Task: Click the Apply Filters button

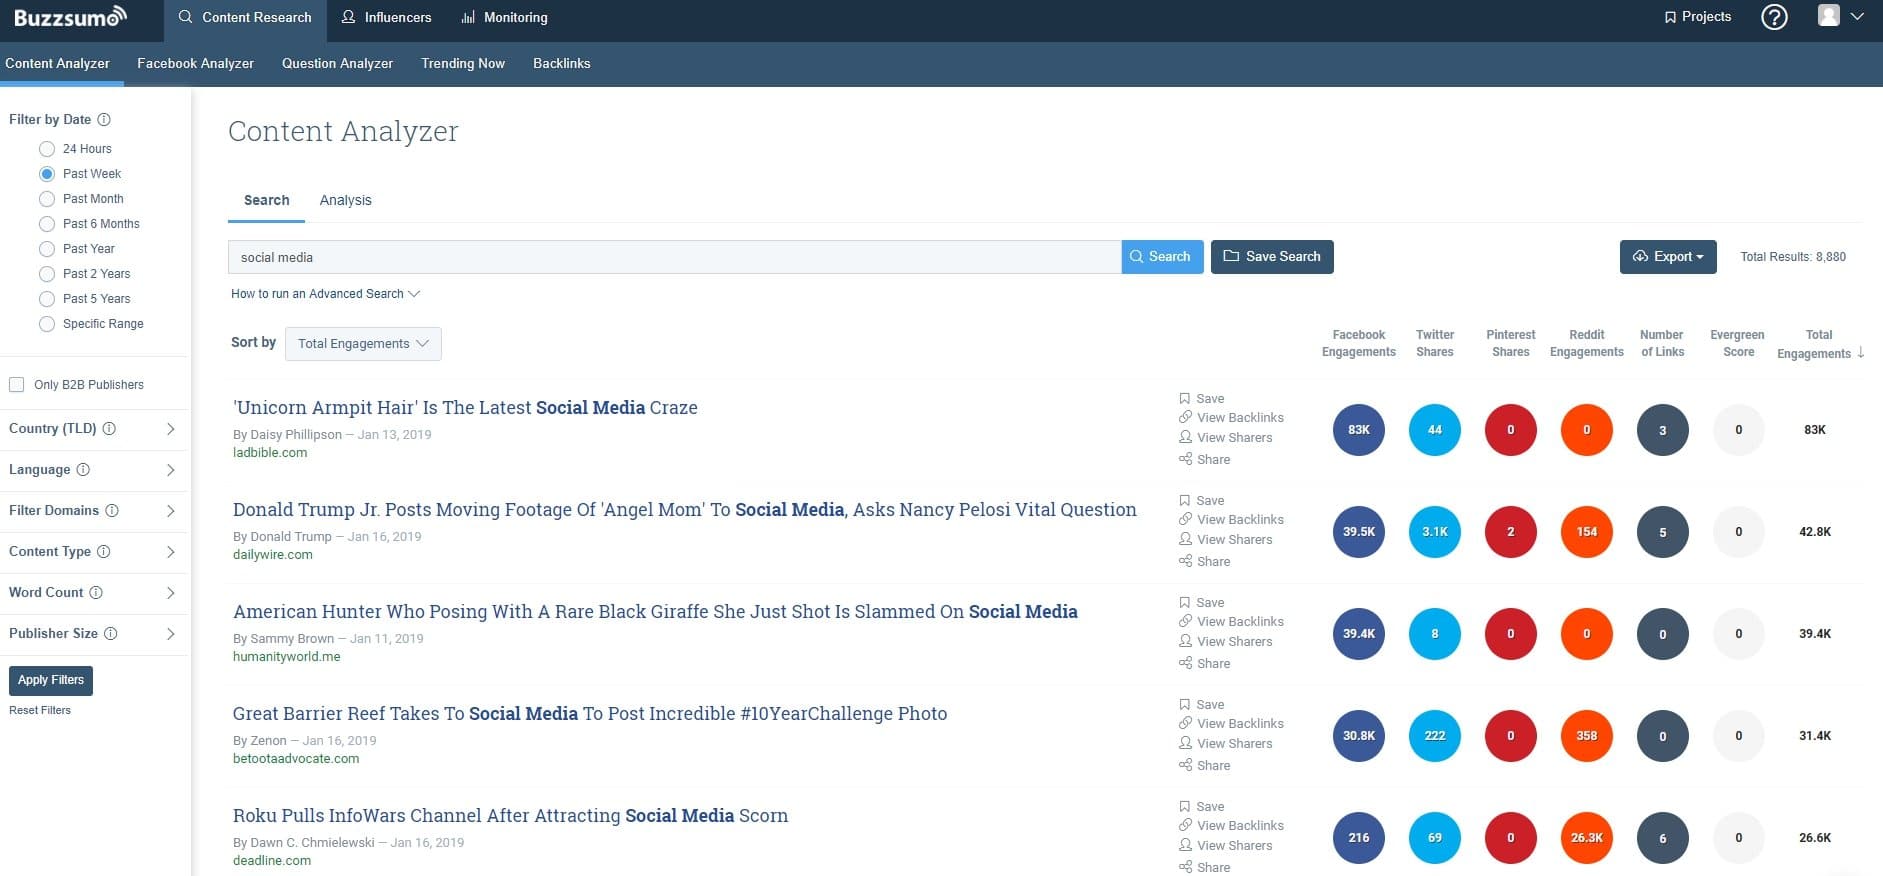Action: point(51,680)
